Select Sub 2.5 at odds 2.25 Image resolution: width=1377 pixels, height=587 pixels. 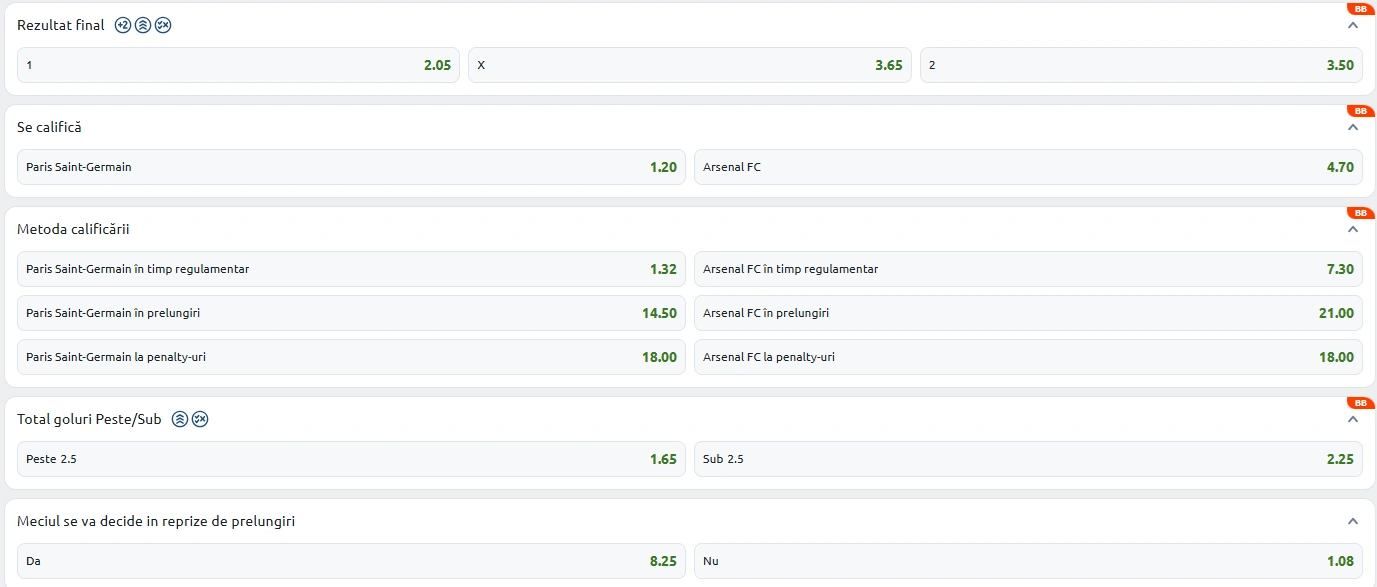tap(1028, 459)
